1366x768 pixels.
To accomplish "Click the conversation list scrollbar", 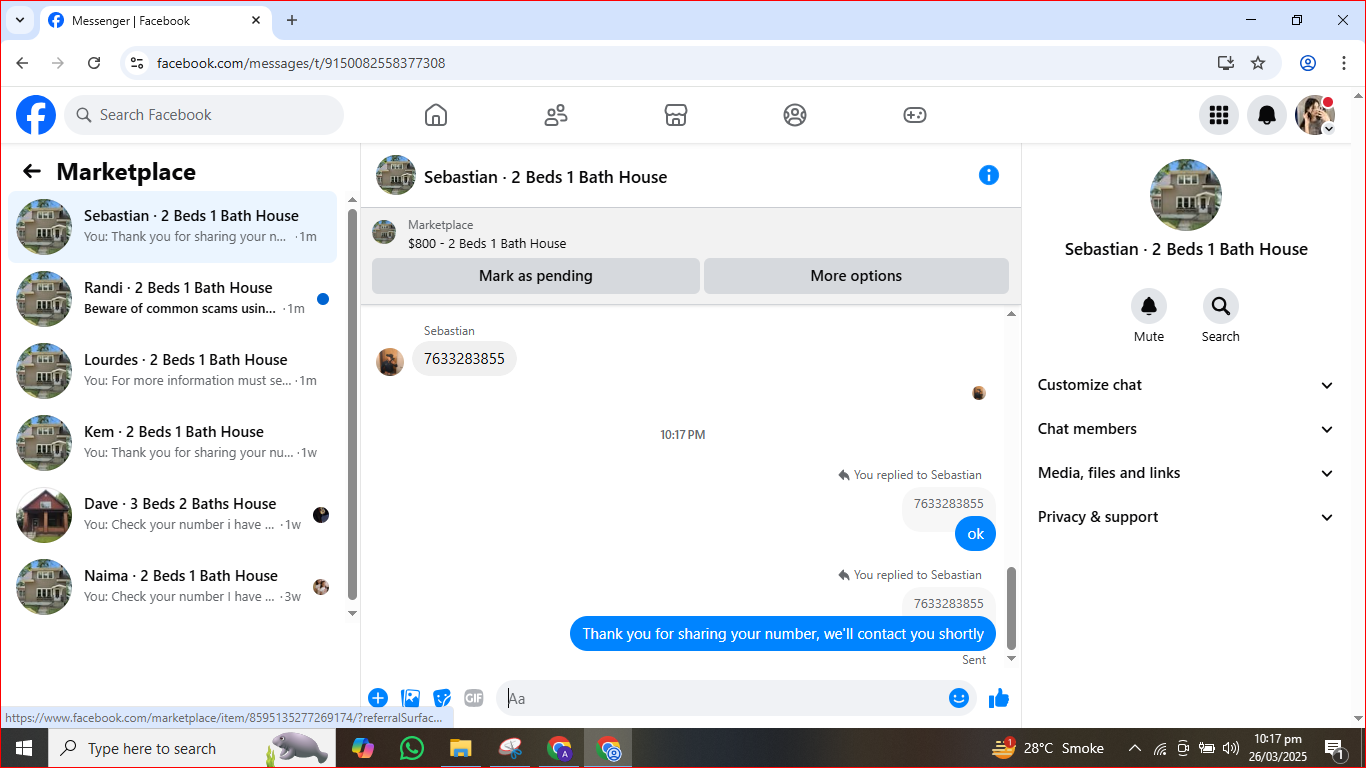I will [x=352, y=403].
